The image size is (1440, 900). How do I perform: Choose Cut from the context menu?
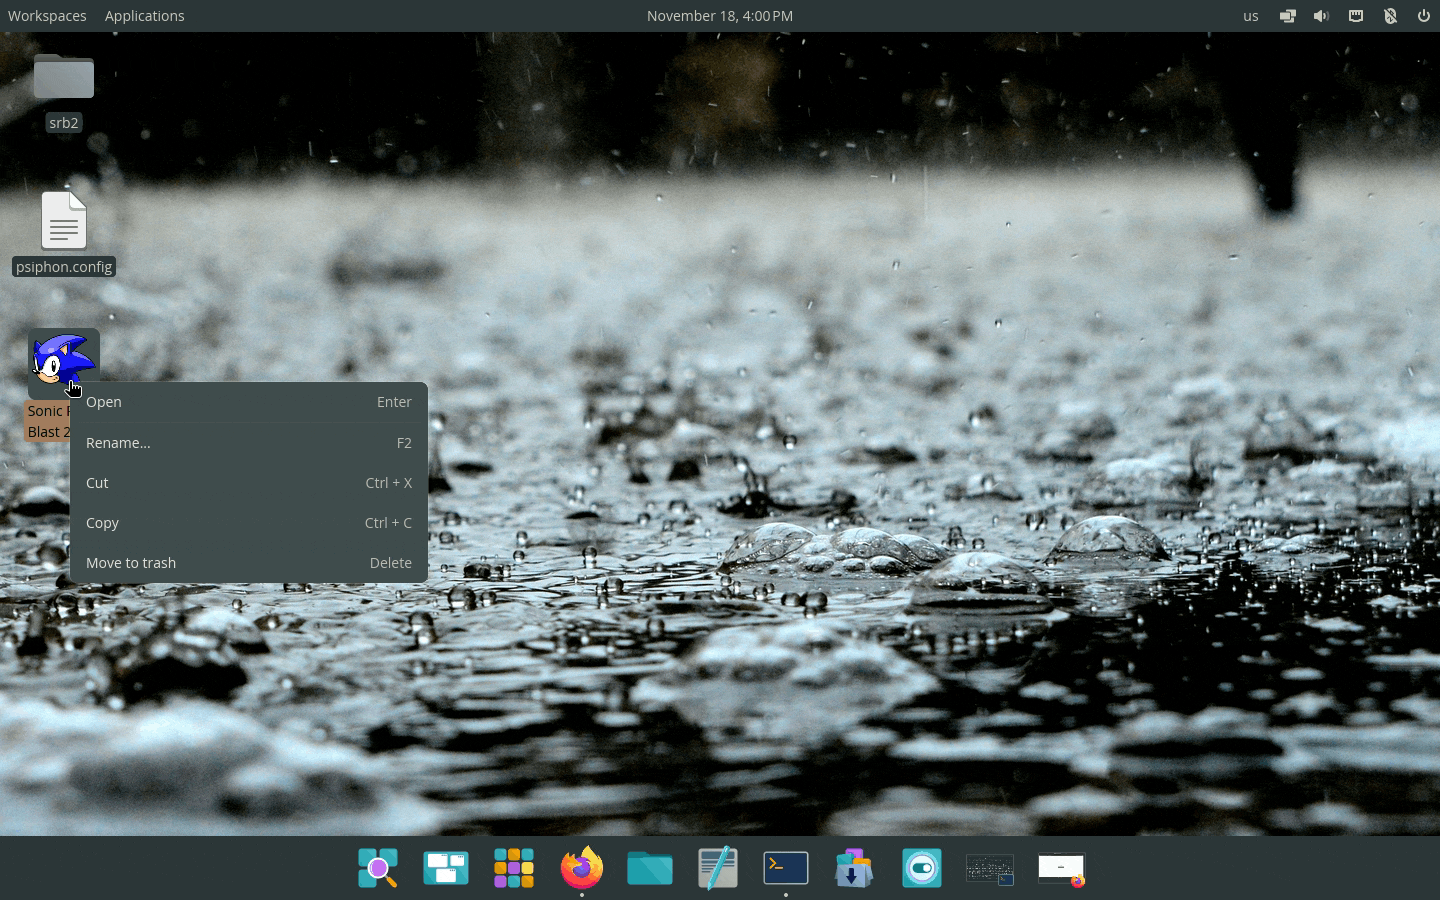click(249, 483)
